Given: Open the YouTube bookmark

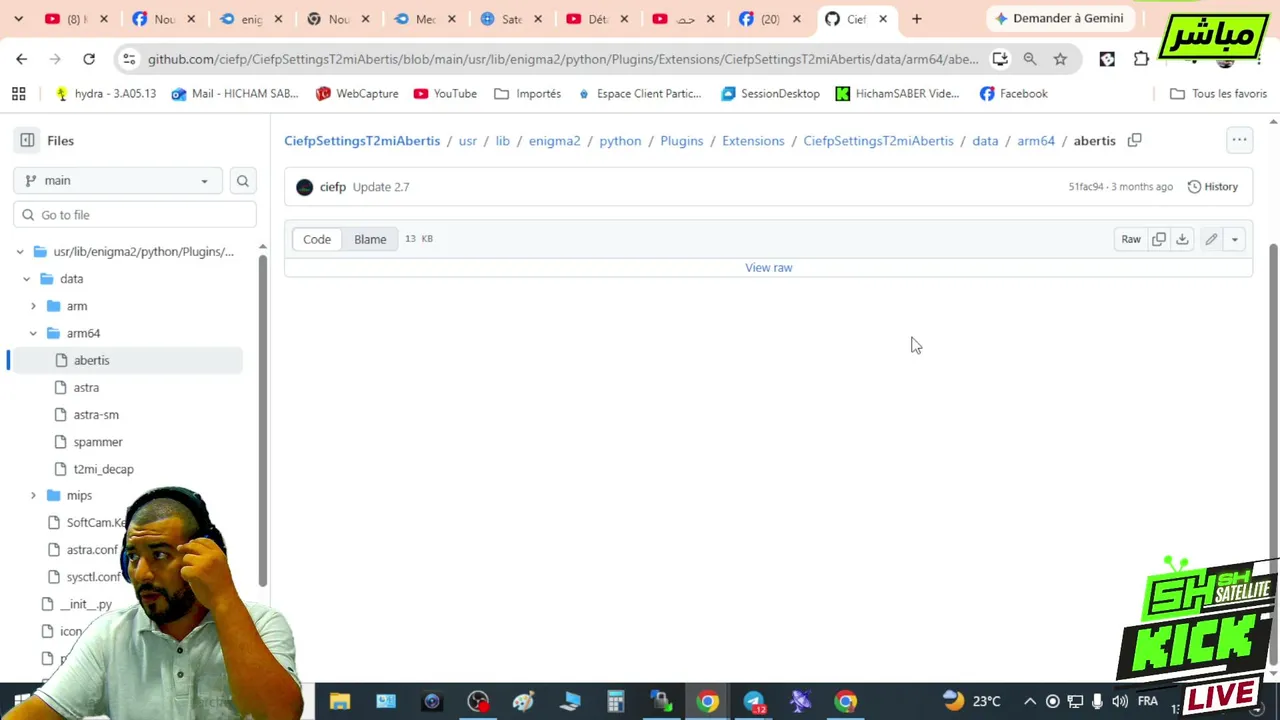Looking at the screenshot, I should [445, 94].
